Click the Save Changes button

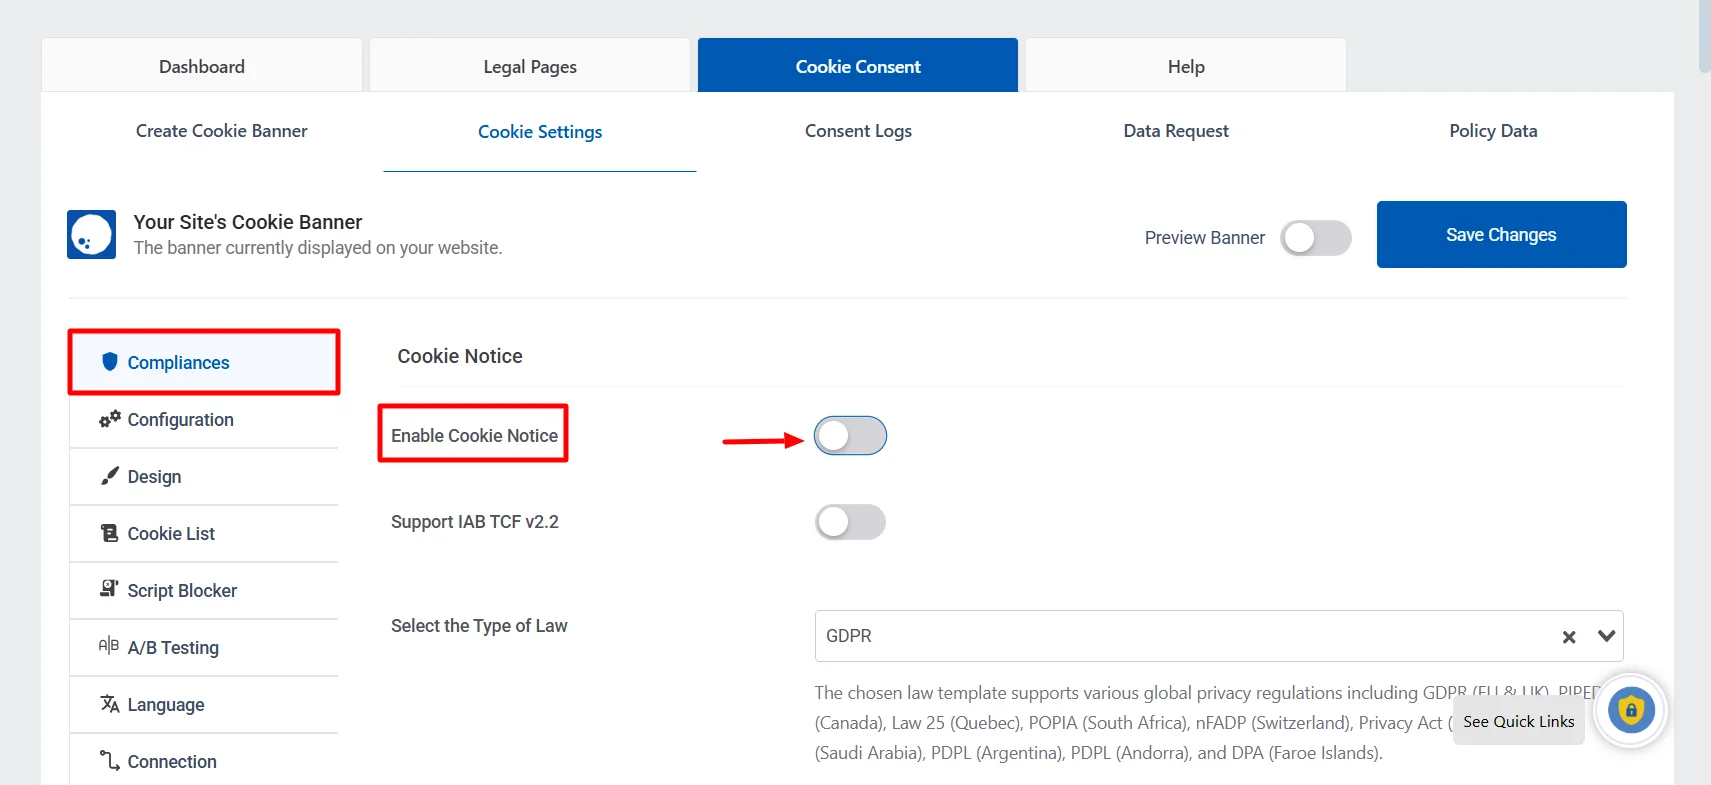[1501, 234]
